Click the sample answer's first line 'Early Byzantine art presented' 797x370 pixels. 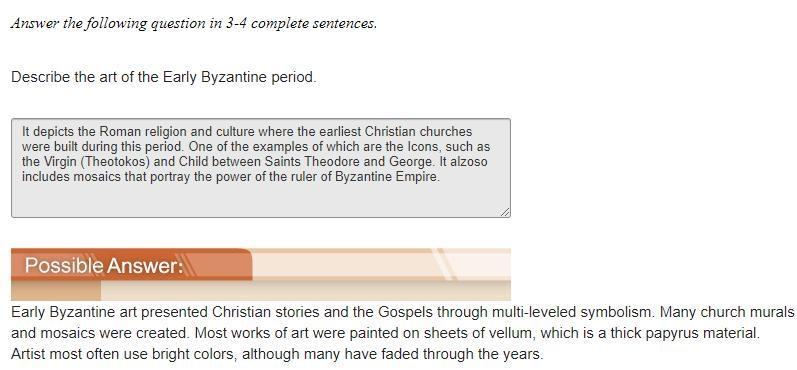point(109,312)
